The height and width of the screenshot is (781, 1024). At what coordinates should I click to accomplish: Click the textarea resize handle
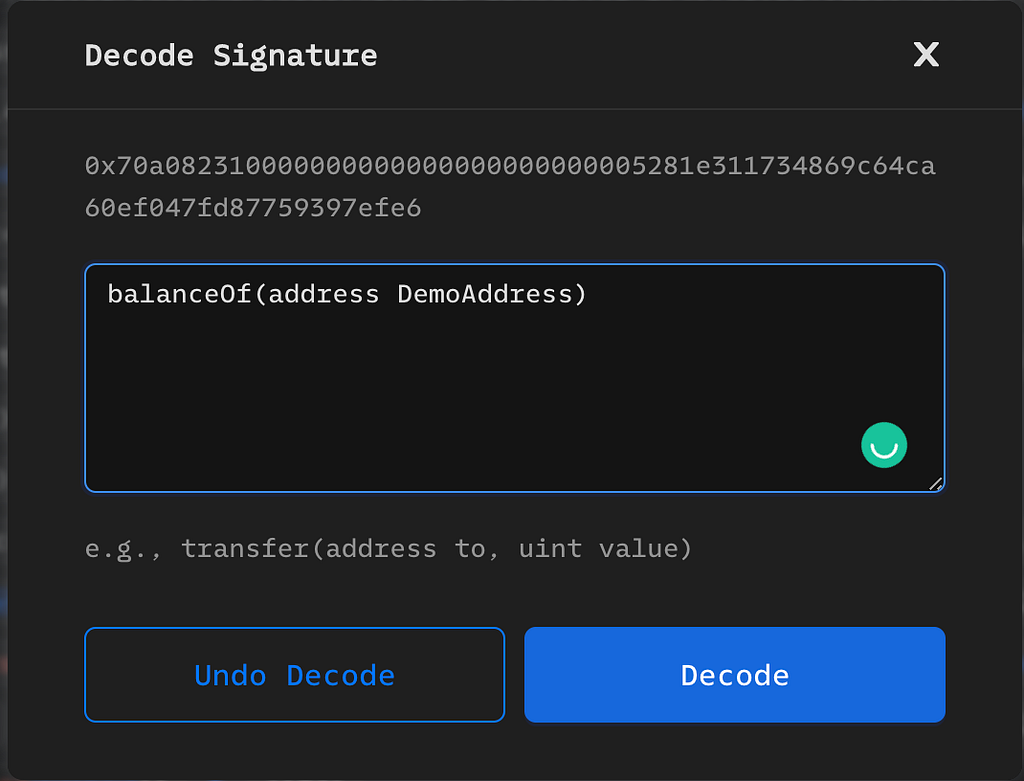point(935,483)
